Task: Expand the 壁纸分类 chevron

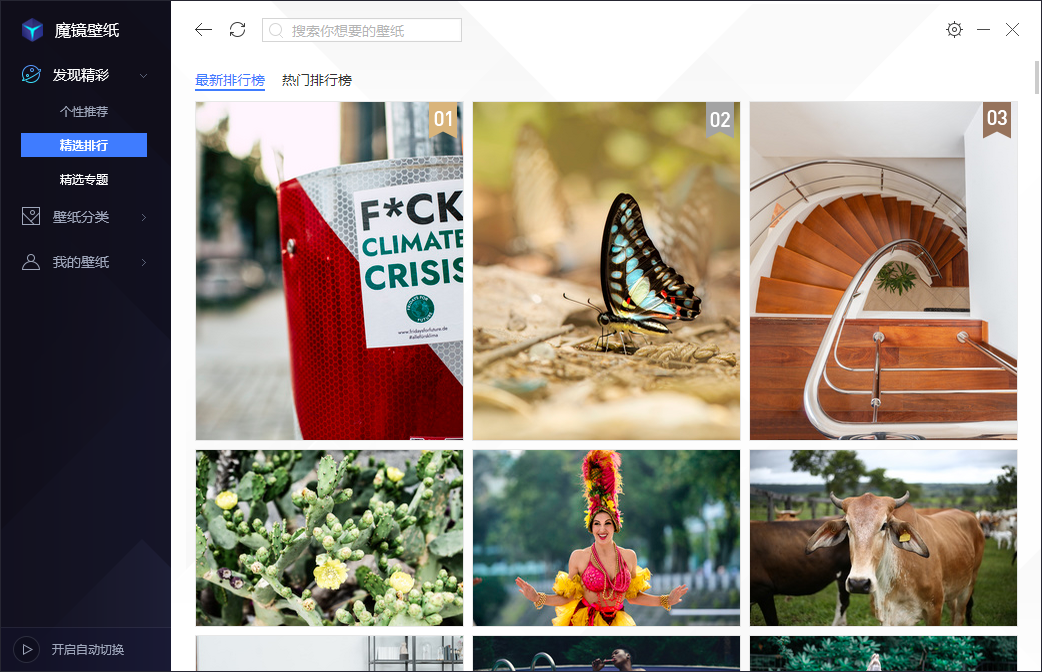Action: point(144,217)
